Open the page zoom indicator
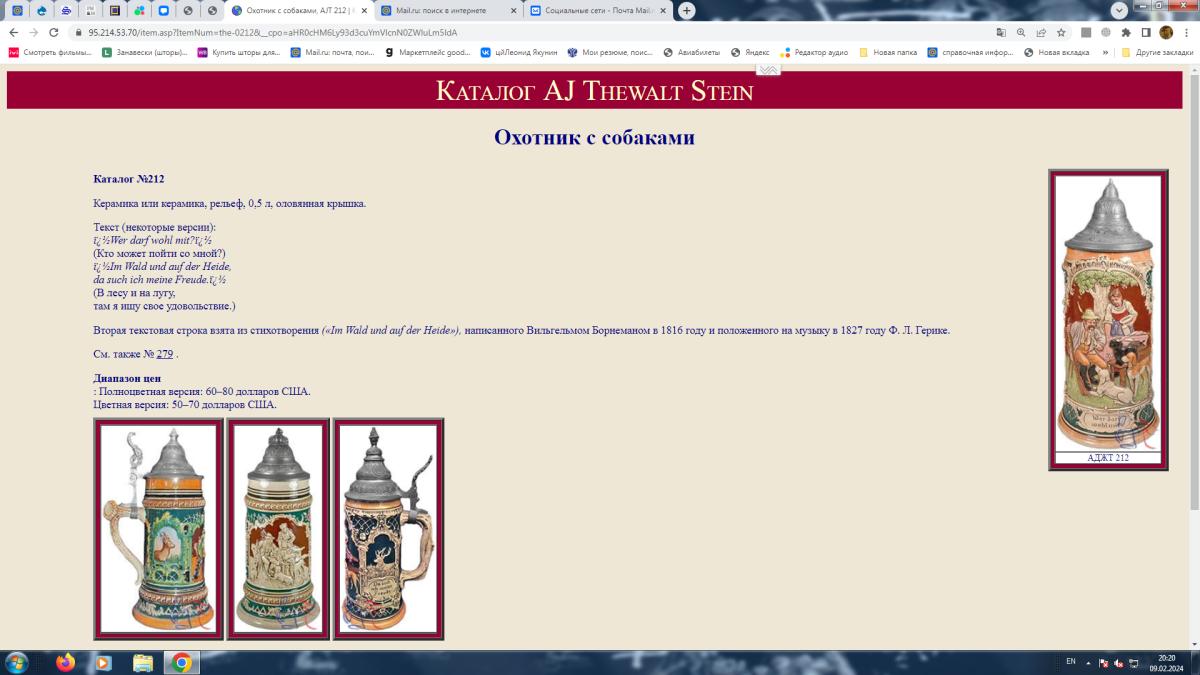This screenshot has width=1200, height=675. tap(1021, 32)
